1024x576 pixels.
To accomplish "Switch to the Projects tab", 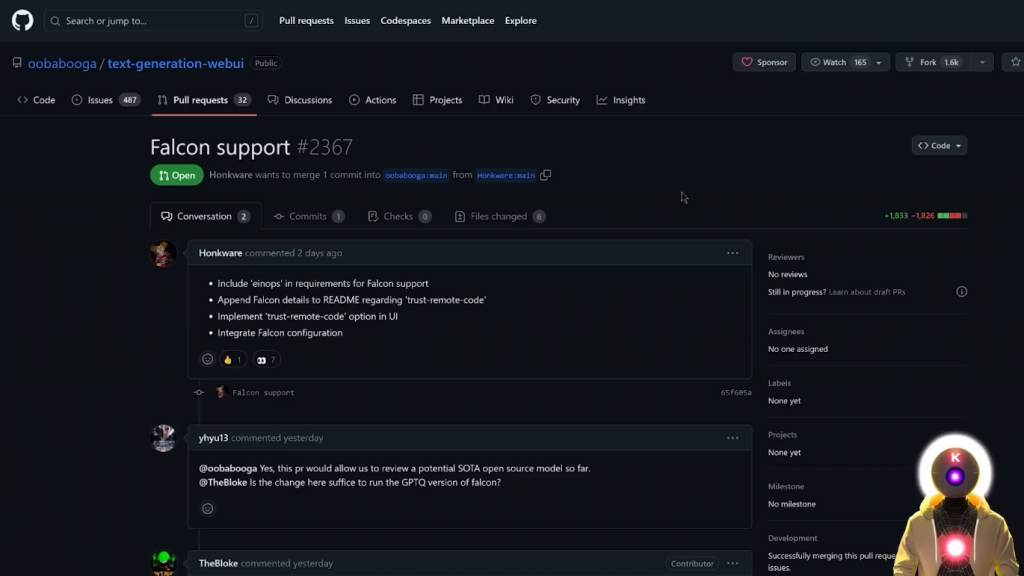I will pyautogui.click(x=438, y=100).
